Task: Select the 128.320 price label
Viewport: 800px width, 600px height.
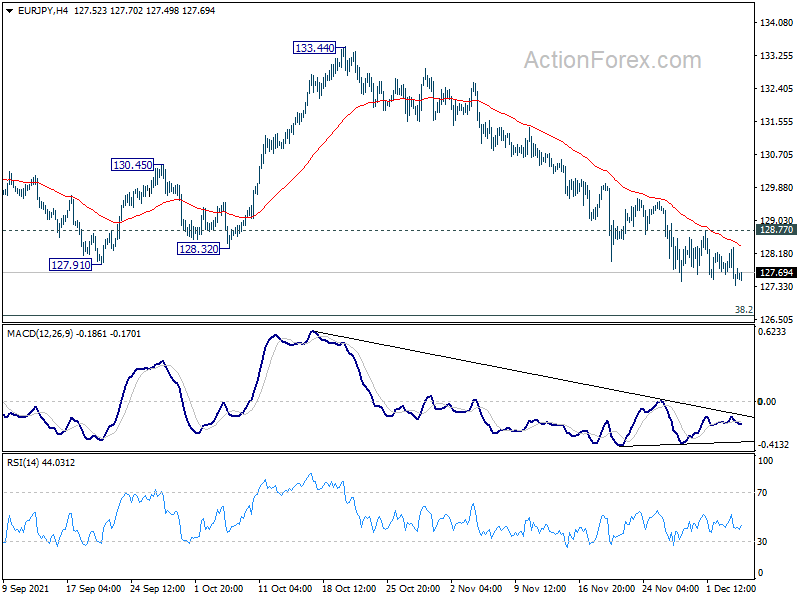Action: [198, 249]
